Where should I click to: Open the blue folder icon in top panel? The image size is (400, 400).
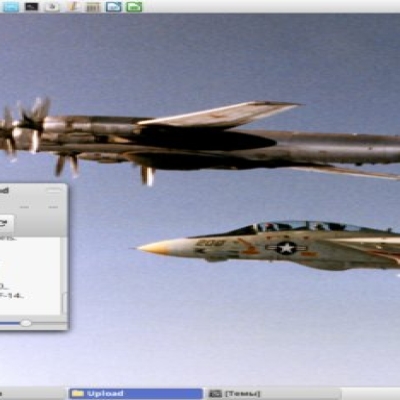(114, 7)
